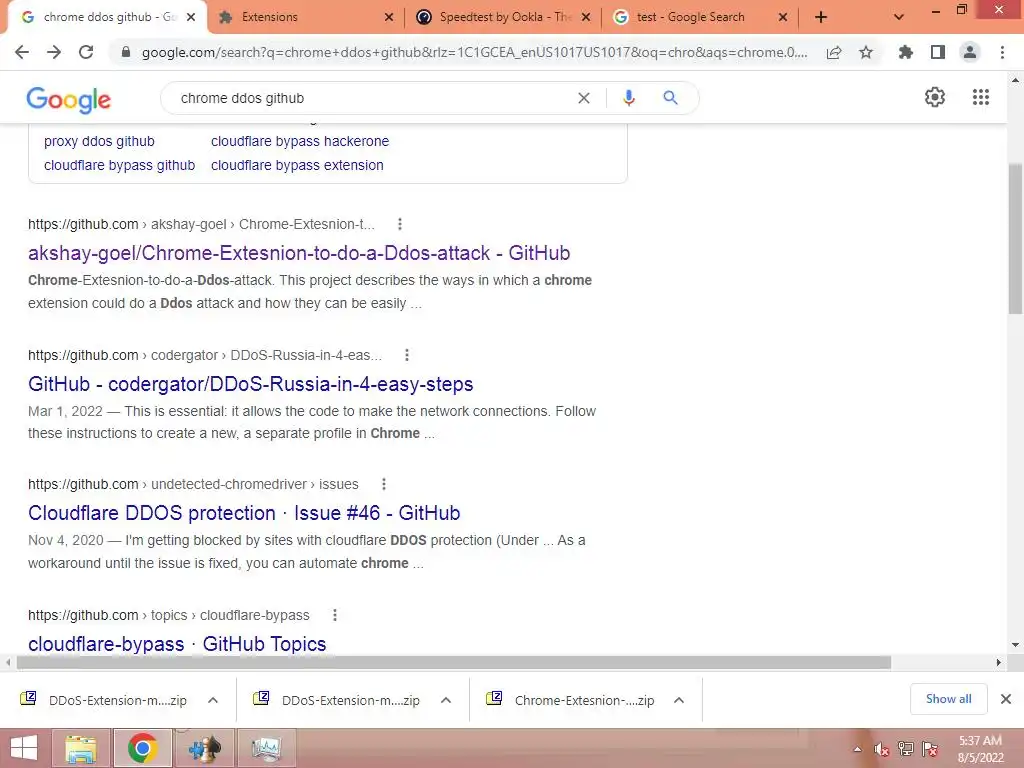Bookmark this page with the star icon

[x=866, y=52]
